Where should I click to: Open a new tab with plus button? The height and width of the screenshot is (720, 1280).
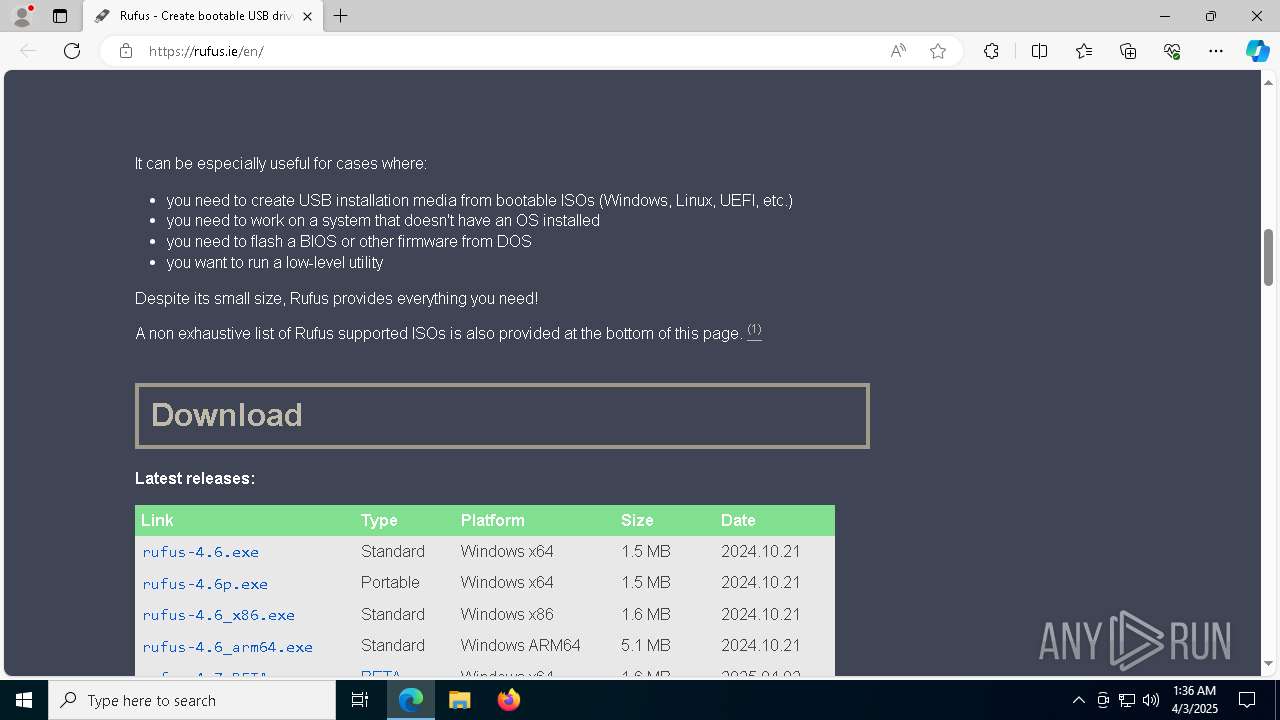341,16
